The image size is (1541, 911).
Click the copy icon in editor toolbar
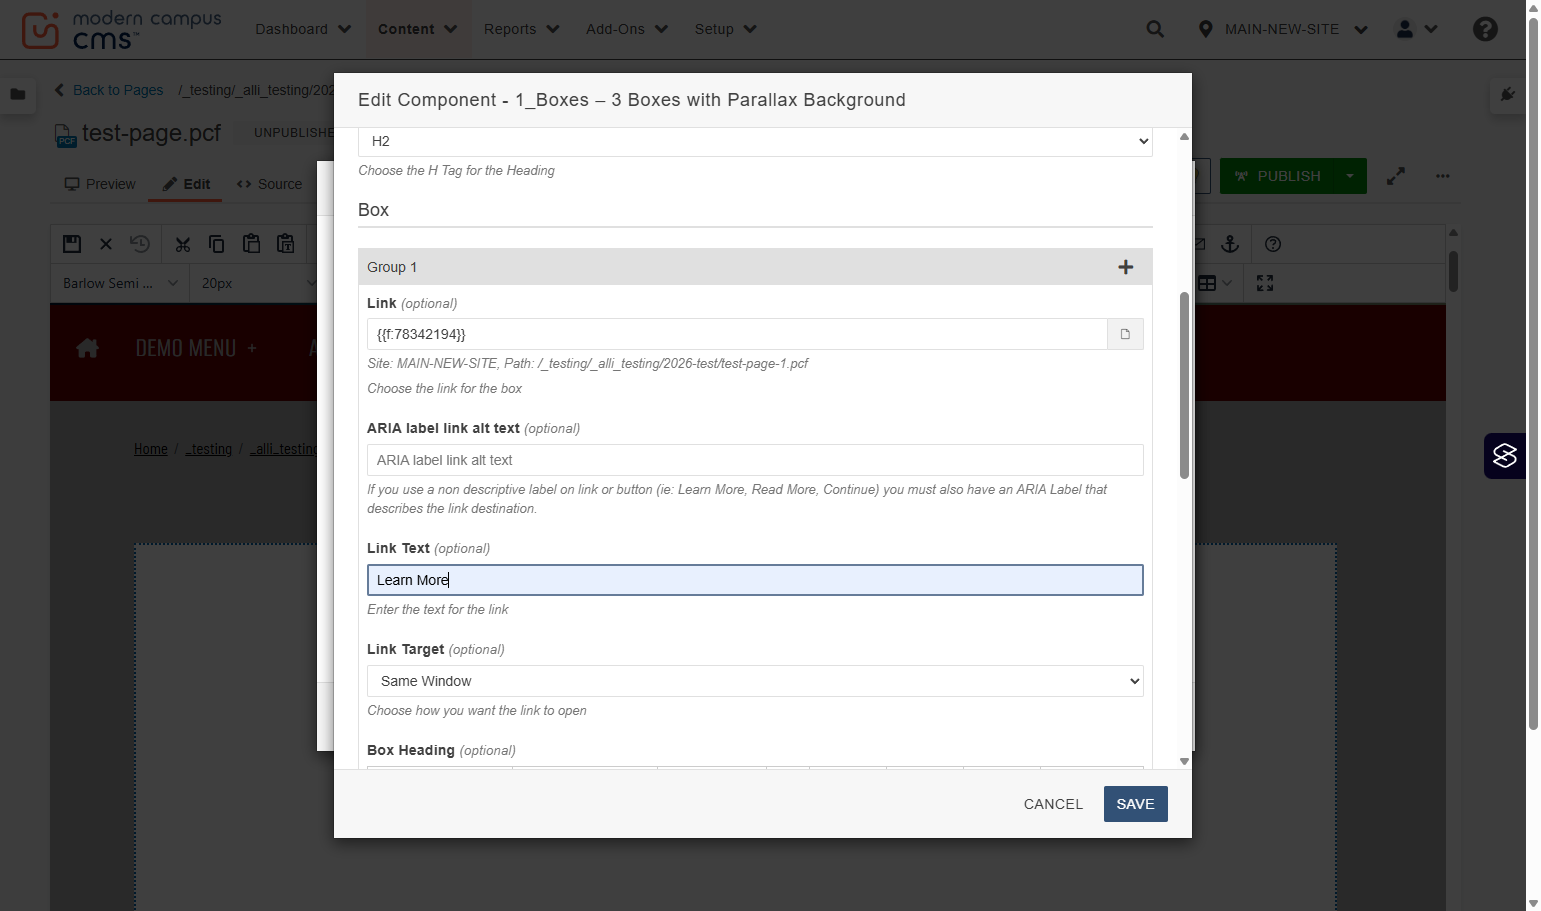click(216, 244)
